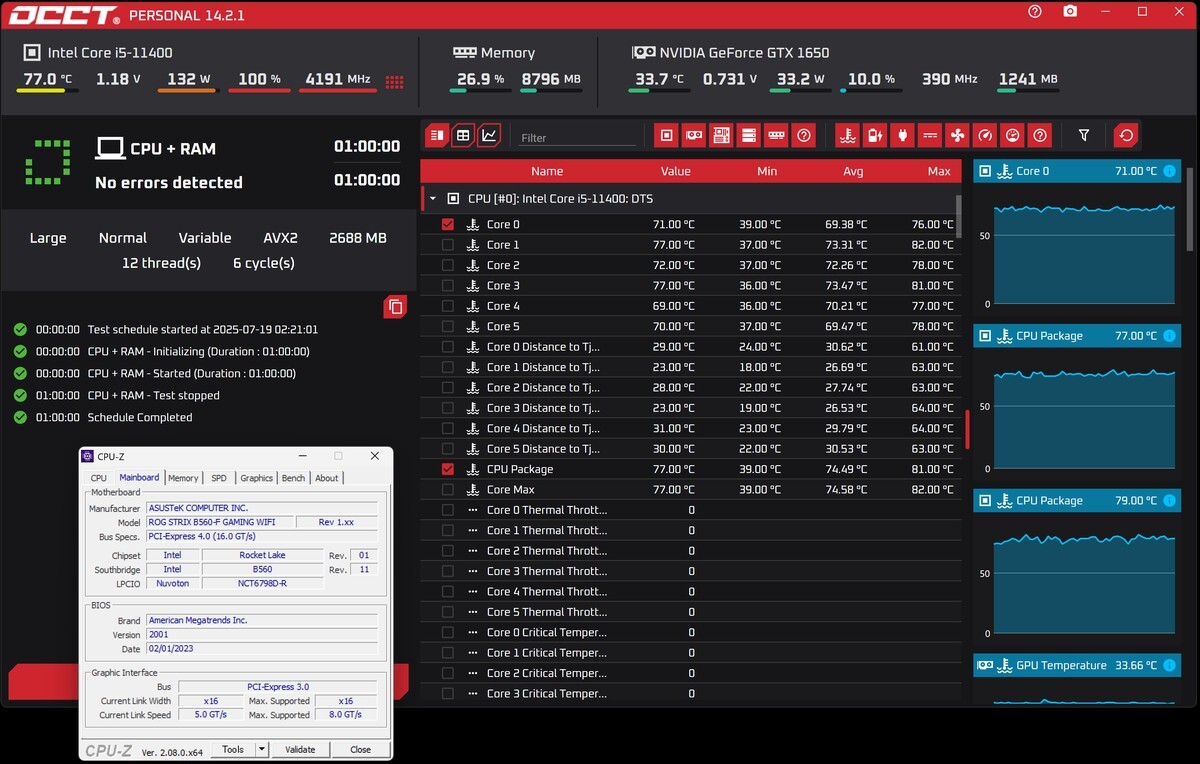1200x764 pixels.
Task: Check the Core 0 Thermal Throttling checkbox
Action: 447,510
